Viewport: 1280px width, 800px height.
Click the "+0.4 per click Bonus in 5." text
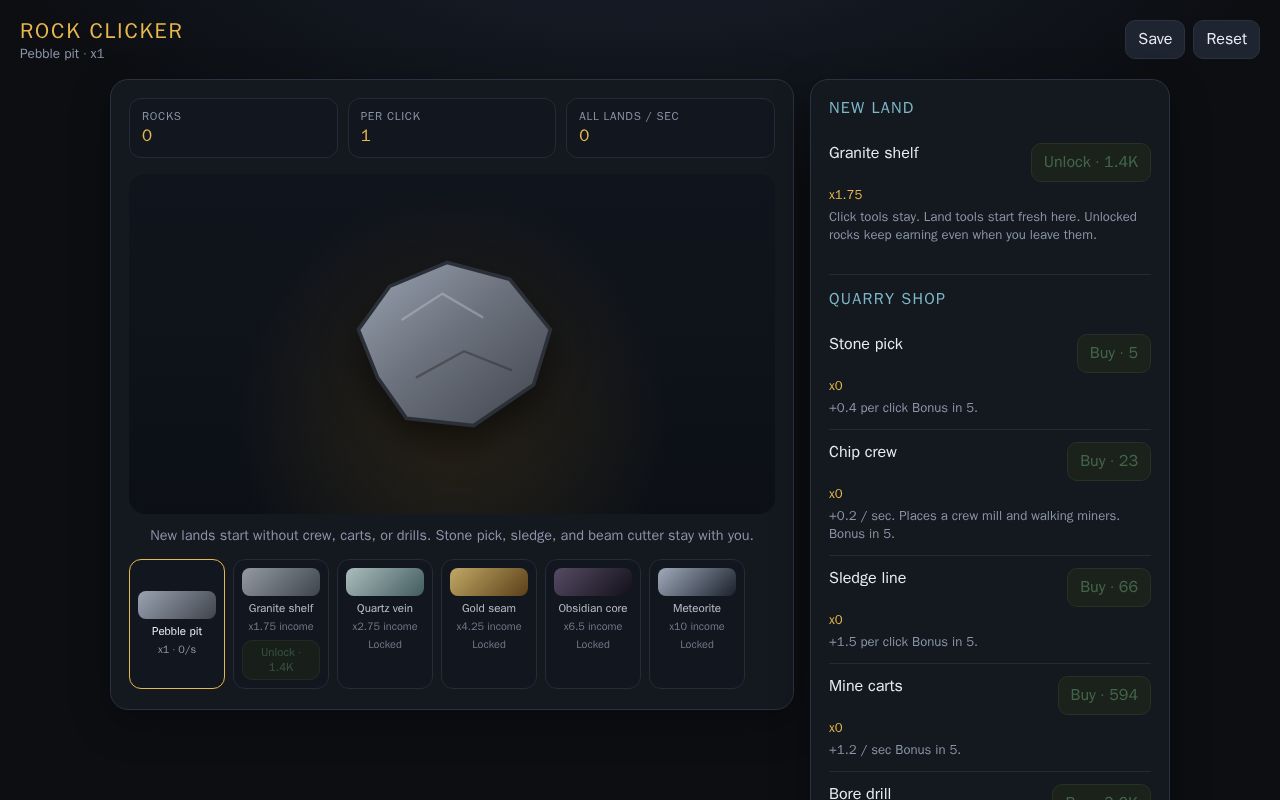click(x=903, y=408)
